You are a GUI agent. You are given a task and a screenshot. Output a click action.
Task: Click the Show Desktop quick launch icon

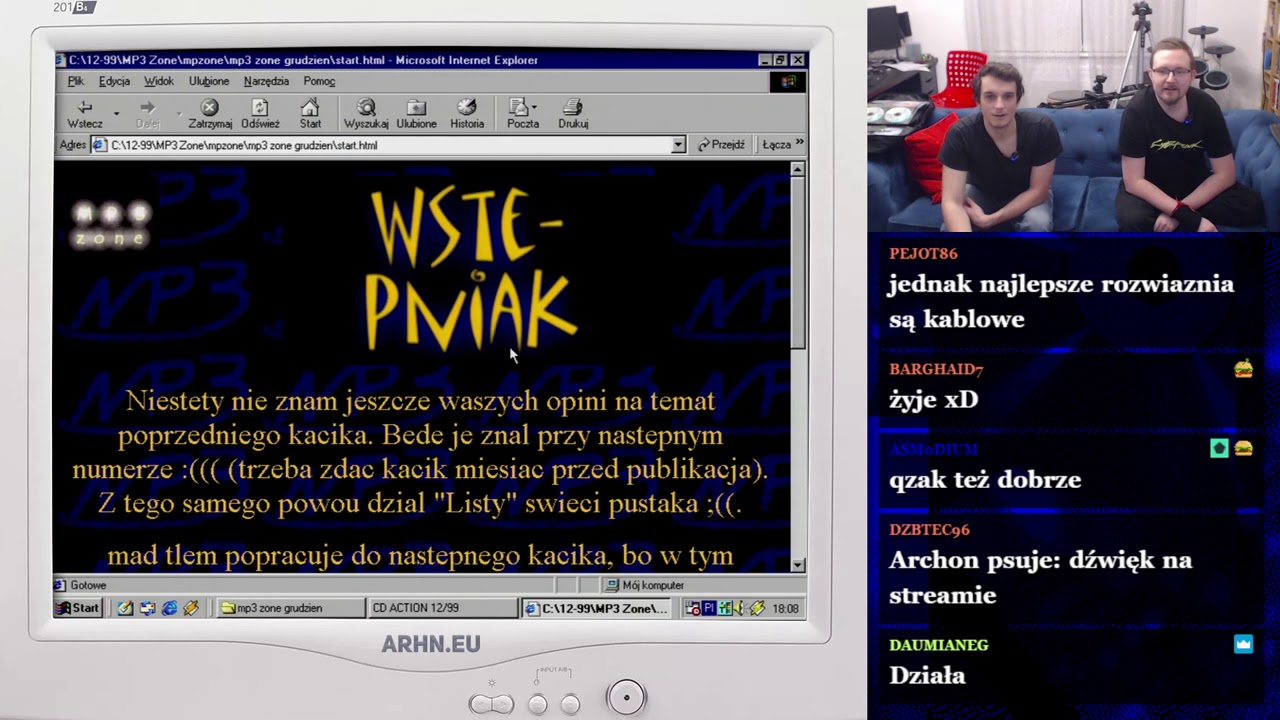tap(125, 608)
